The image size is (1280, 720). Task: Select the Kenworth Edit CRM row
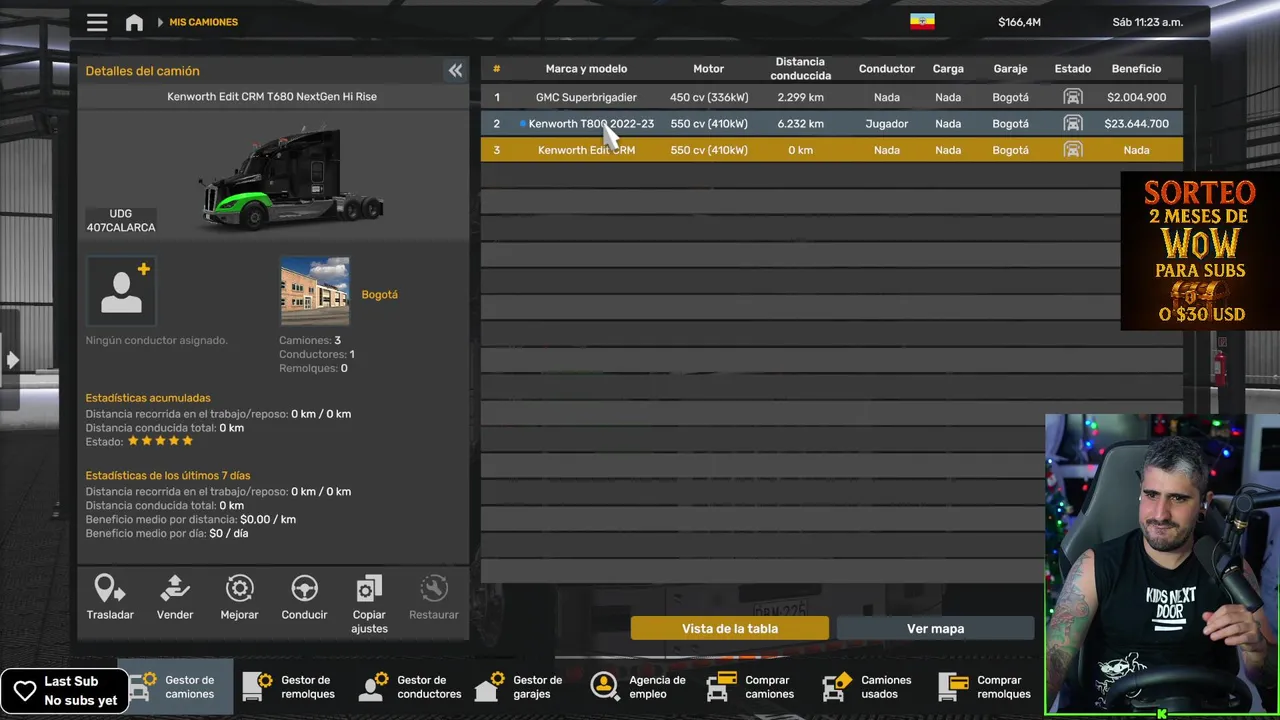click(832, 150)
